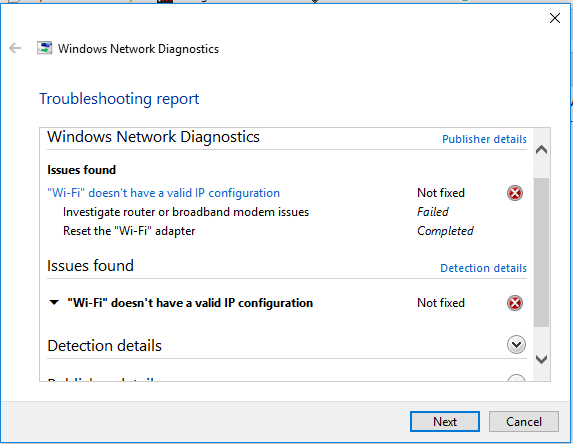
Task: Click red error icon beside bold Wi-Fi issue
Action: click(515, 303)
